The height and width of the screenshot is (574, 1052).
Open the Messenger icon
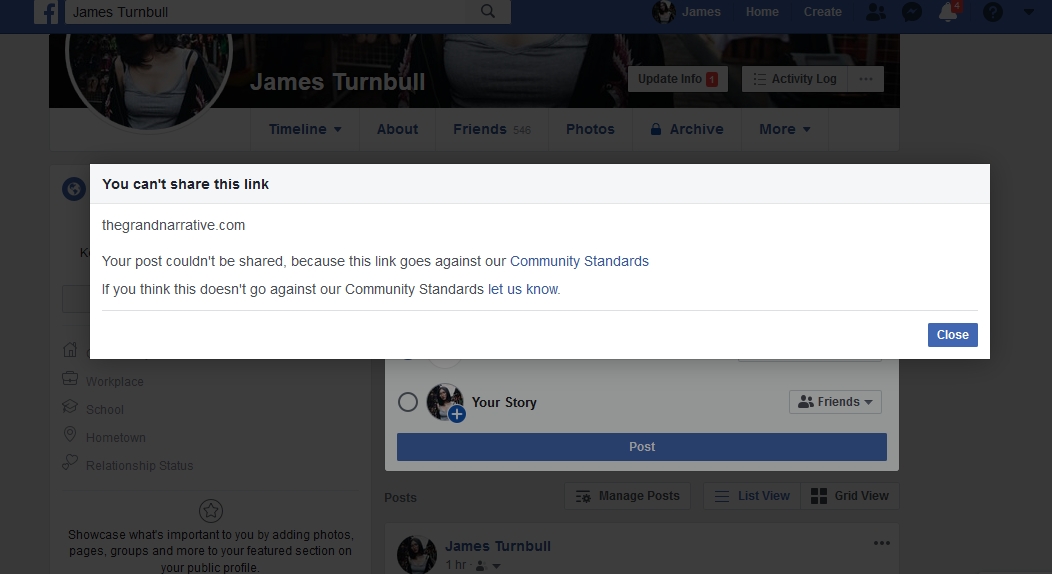pos(911,12)
